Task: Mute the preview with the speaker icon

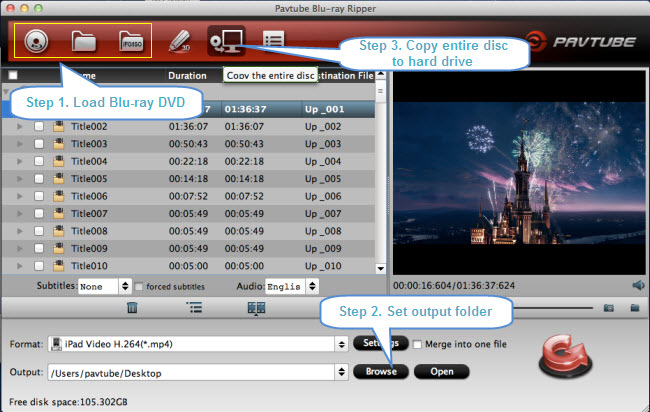Action: tap(638, 285)
